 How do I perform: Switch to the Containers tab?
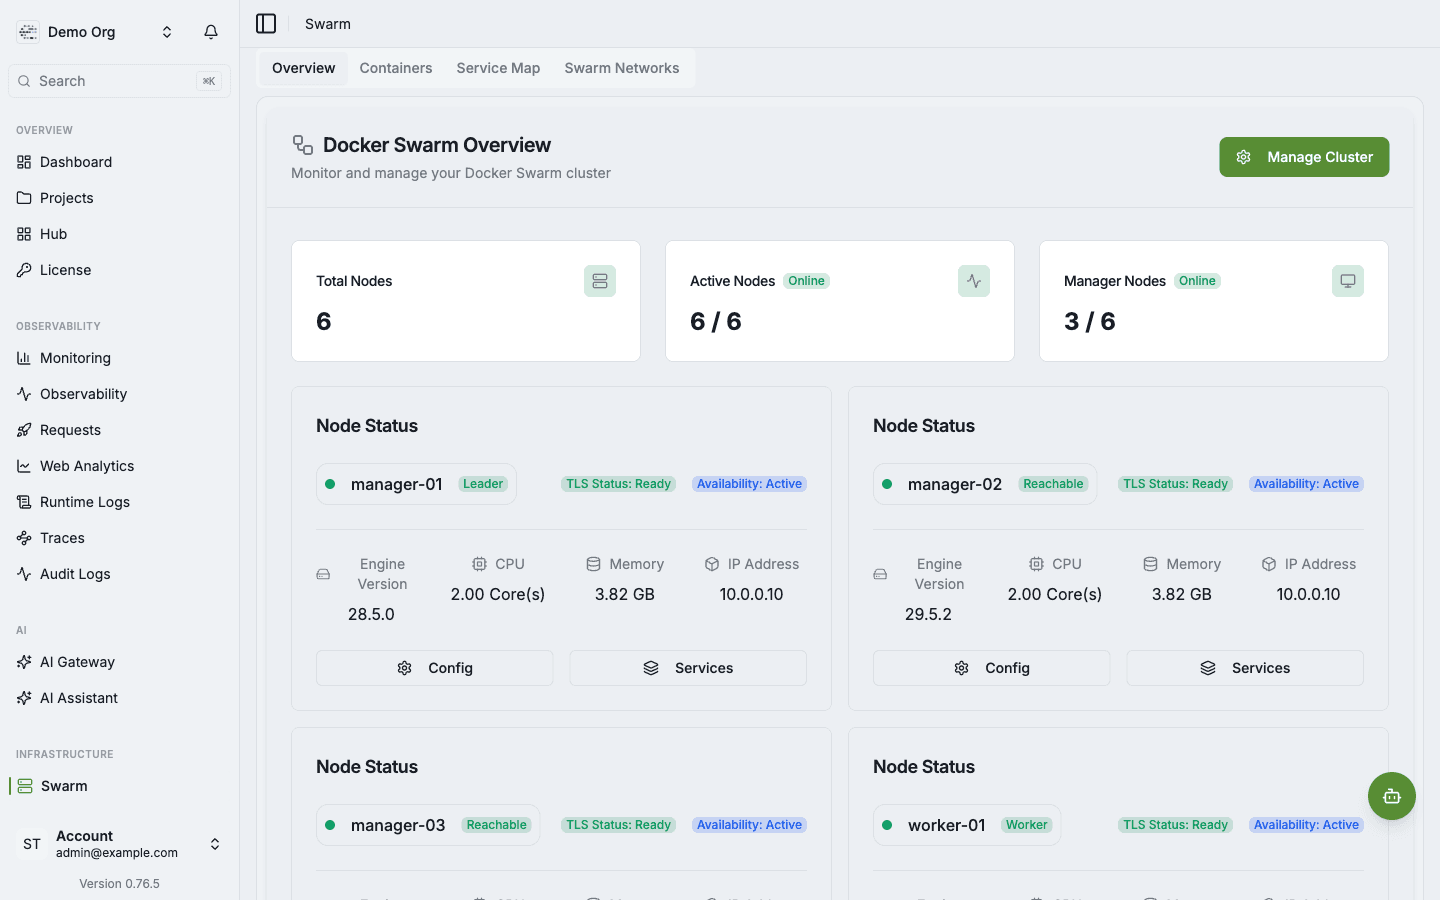[x=396, y=68]
